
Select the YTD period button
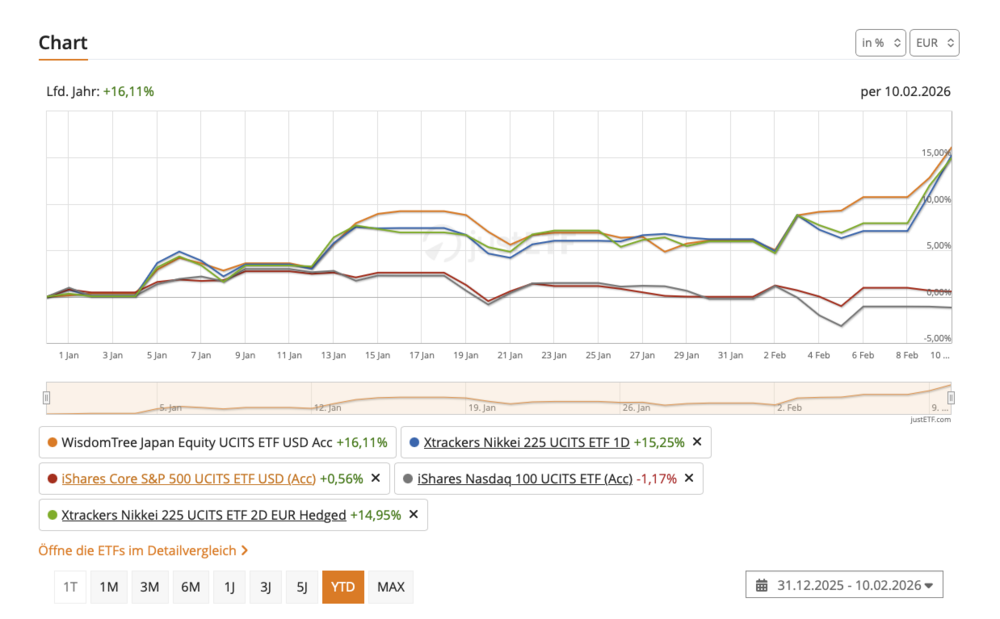(343, 587)
